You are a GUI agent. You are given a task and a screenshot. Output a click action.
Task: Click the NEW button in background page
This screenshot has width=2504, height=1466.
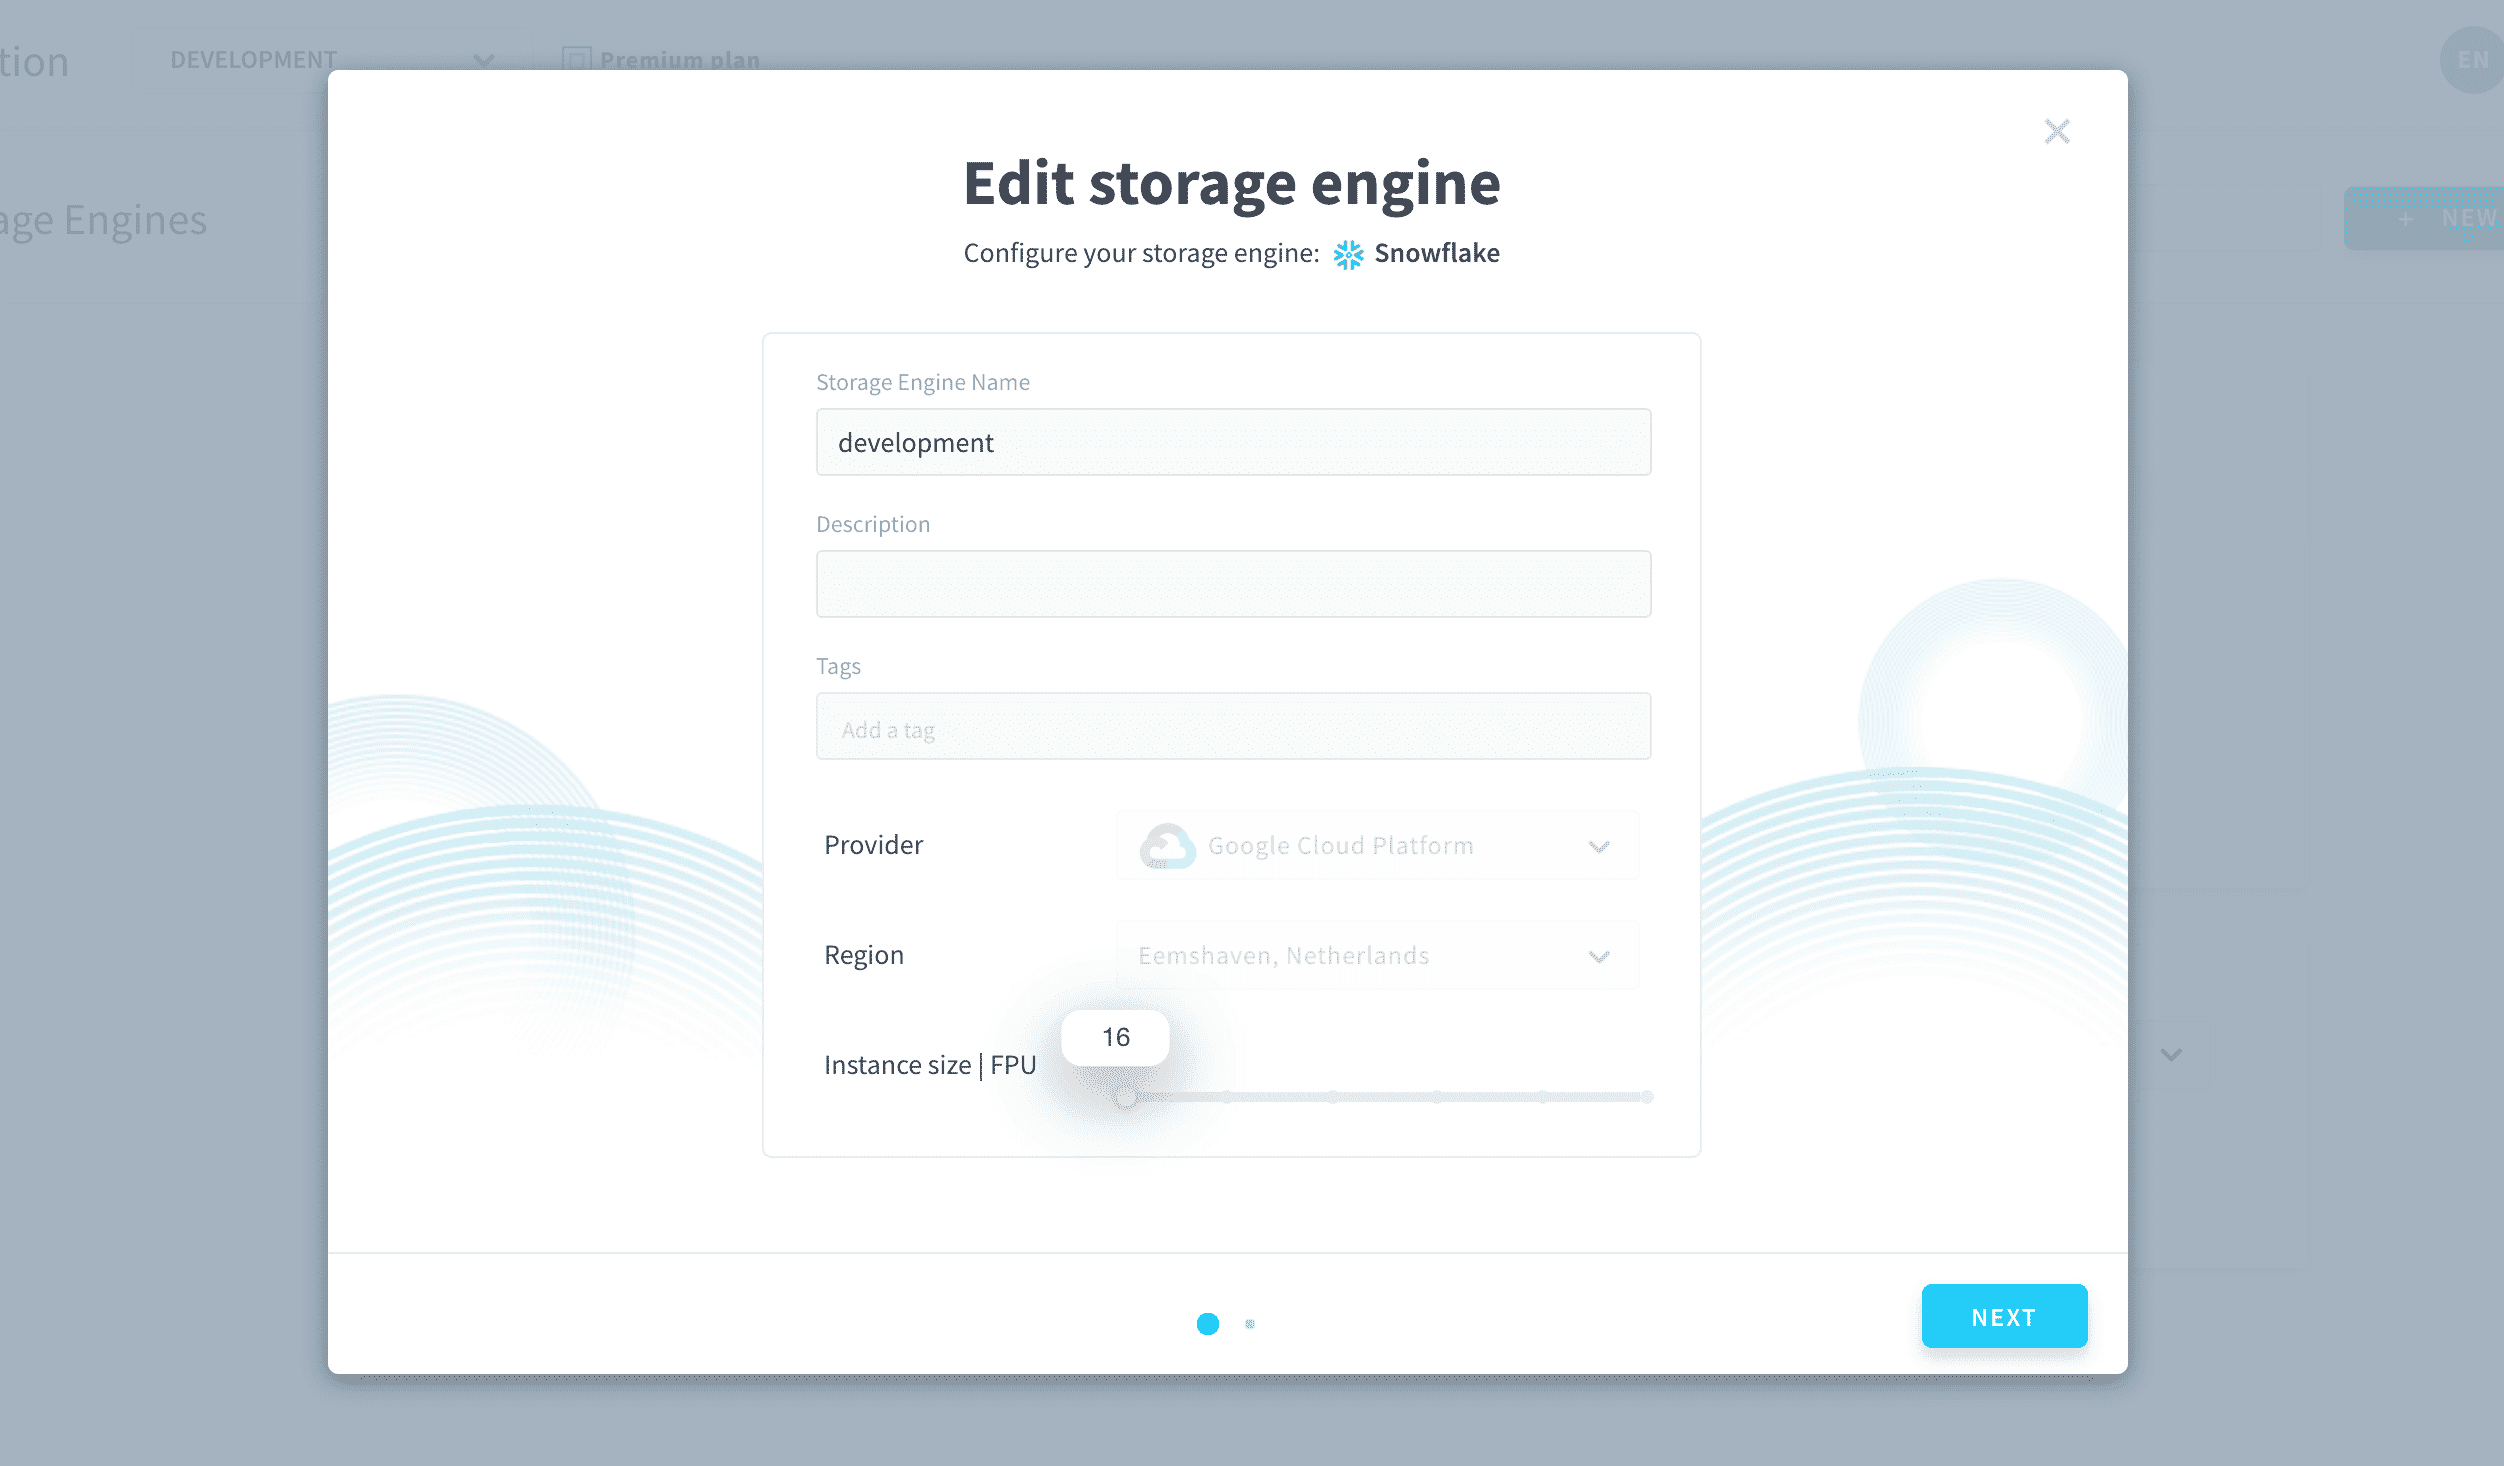pos(2424,218)
